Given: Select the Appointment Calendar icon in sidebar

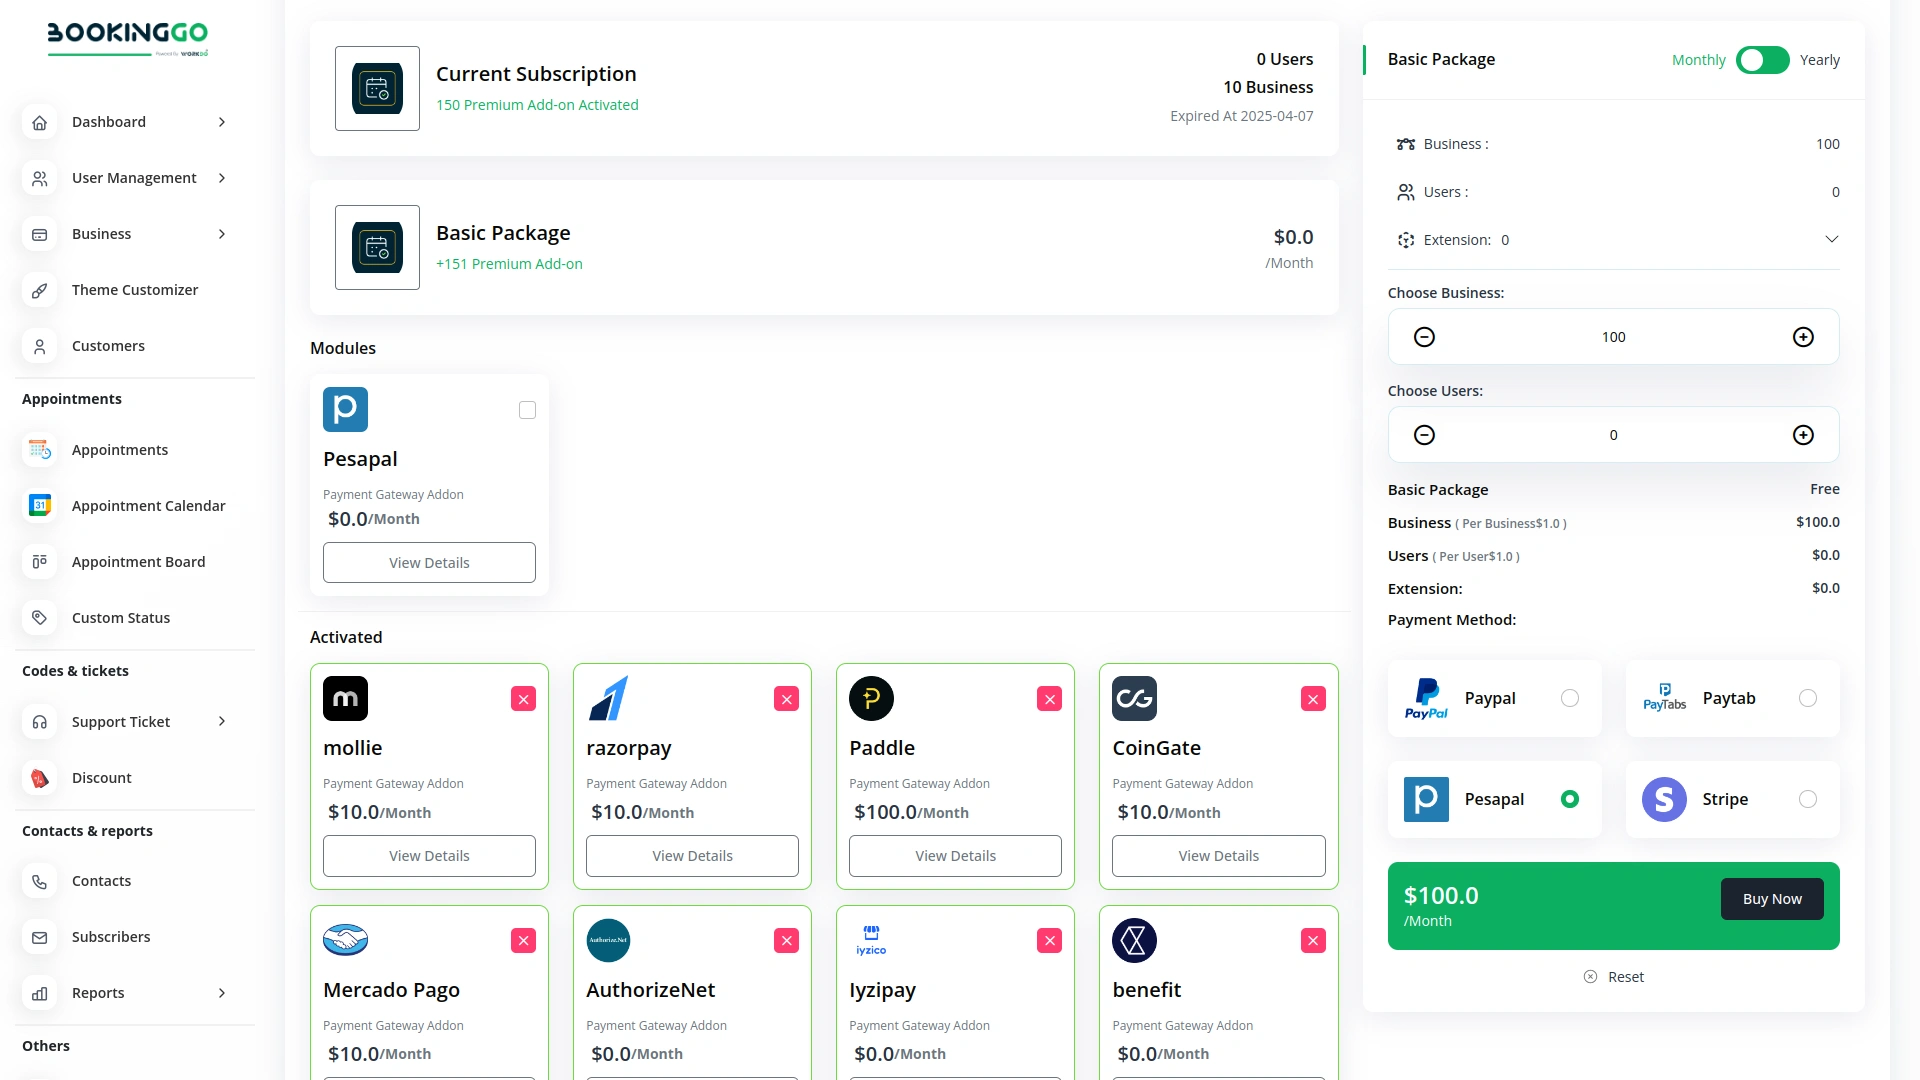Looking at the screenshot, I should [39, 506].
